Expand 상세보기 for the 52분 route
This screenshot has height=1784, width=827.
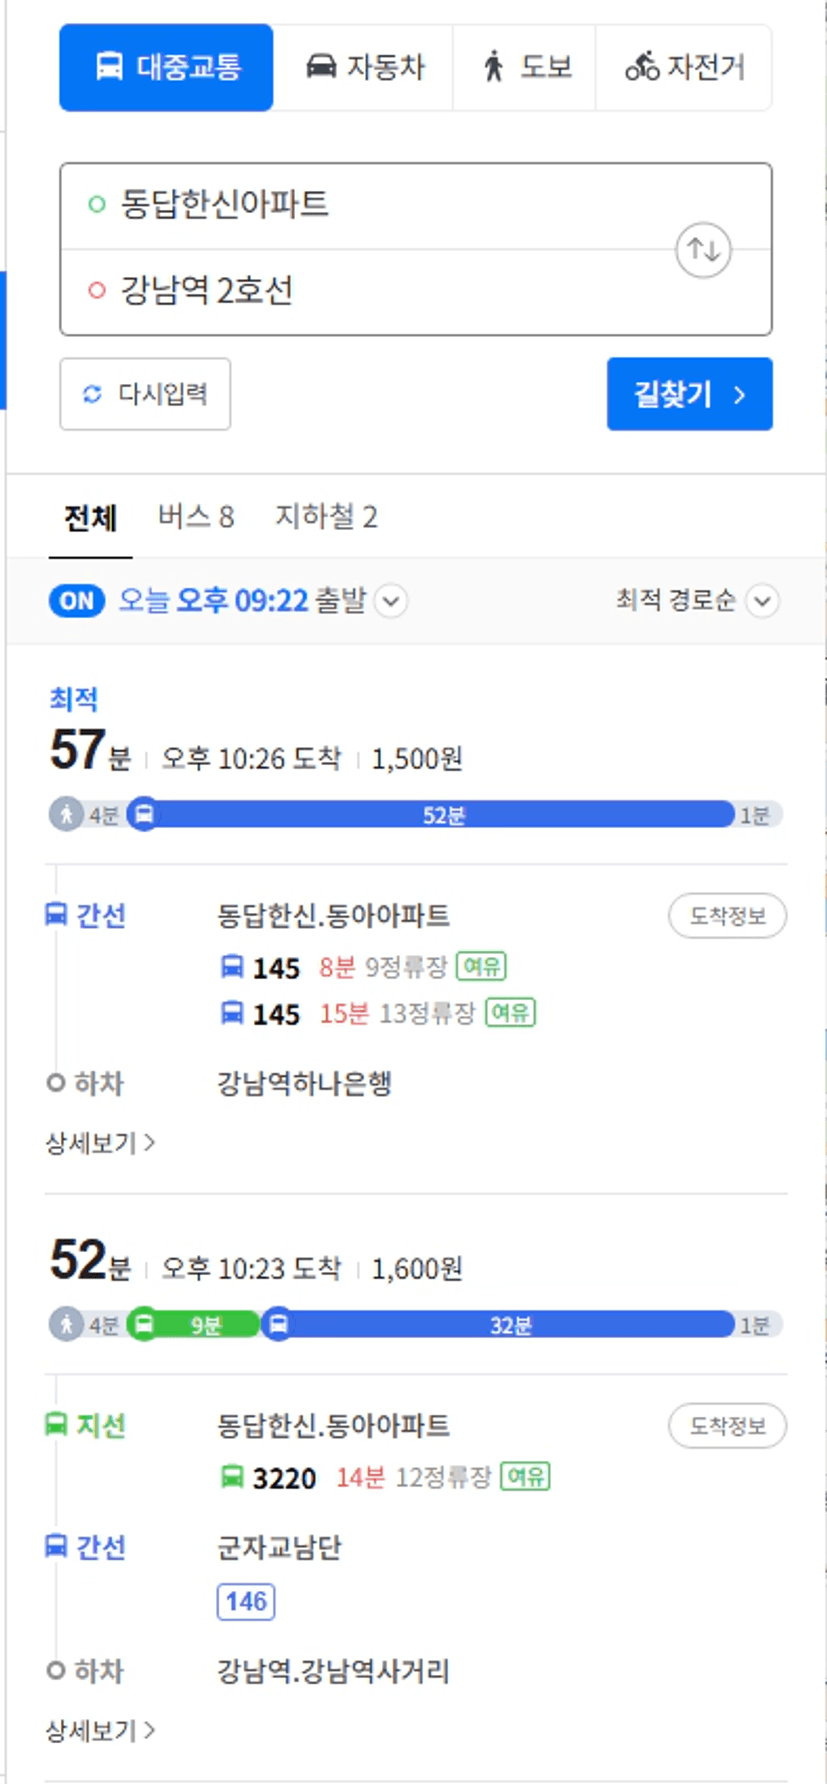100,1730
